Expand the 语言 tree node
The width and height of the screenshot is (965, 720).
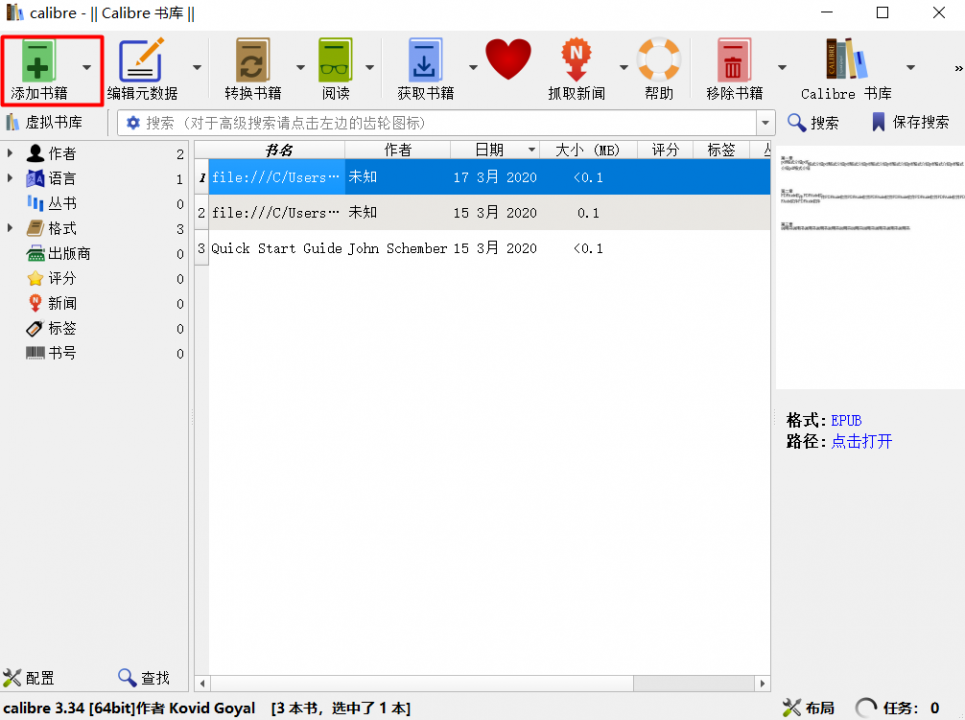coord(10,178)
